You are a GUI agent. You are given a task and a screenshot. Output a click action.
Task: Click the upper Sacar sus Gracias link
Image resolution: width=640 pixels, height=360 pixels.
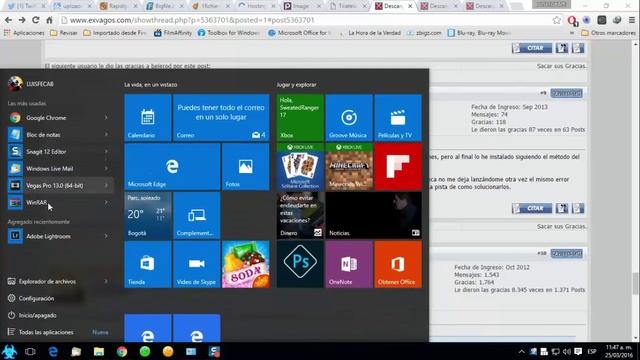pos(562,66)
